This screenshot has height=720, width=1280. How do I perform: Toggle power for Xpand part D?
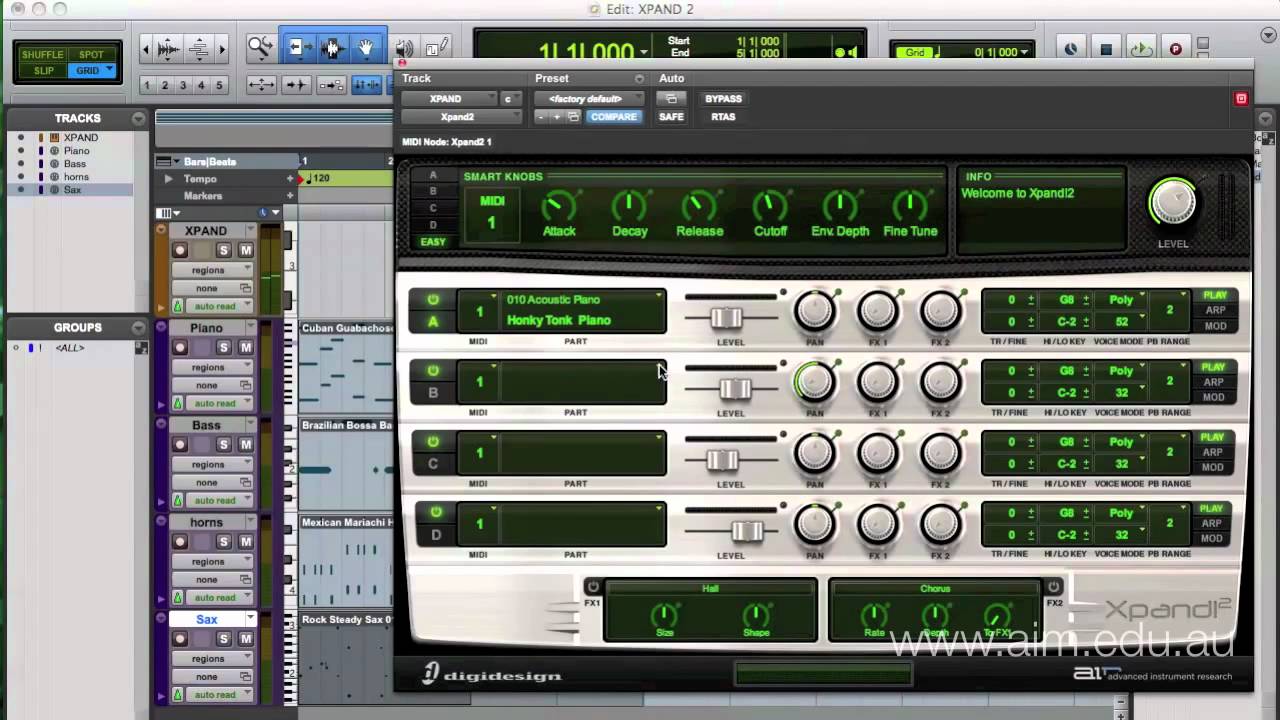click(436, 513)
